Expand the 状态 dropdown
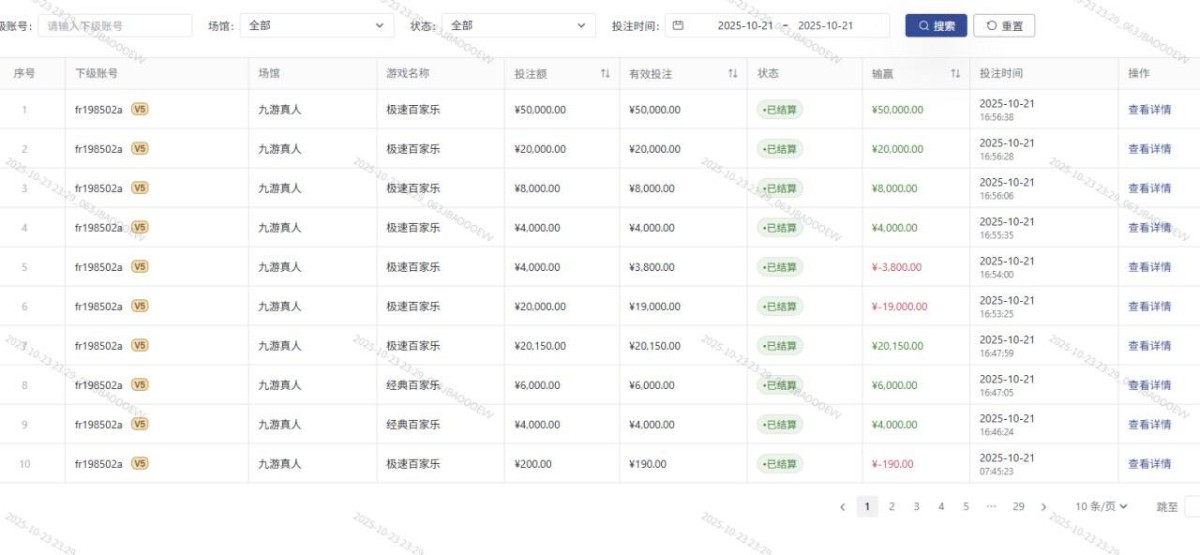 518,26
